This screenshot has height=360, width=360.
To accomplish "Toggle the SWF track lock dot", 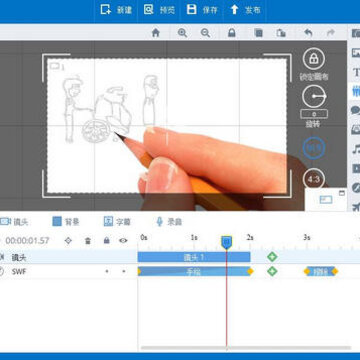I will point(107,271).
